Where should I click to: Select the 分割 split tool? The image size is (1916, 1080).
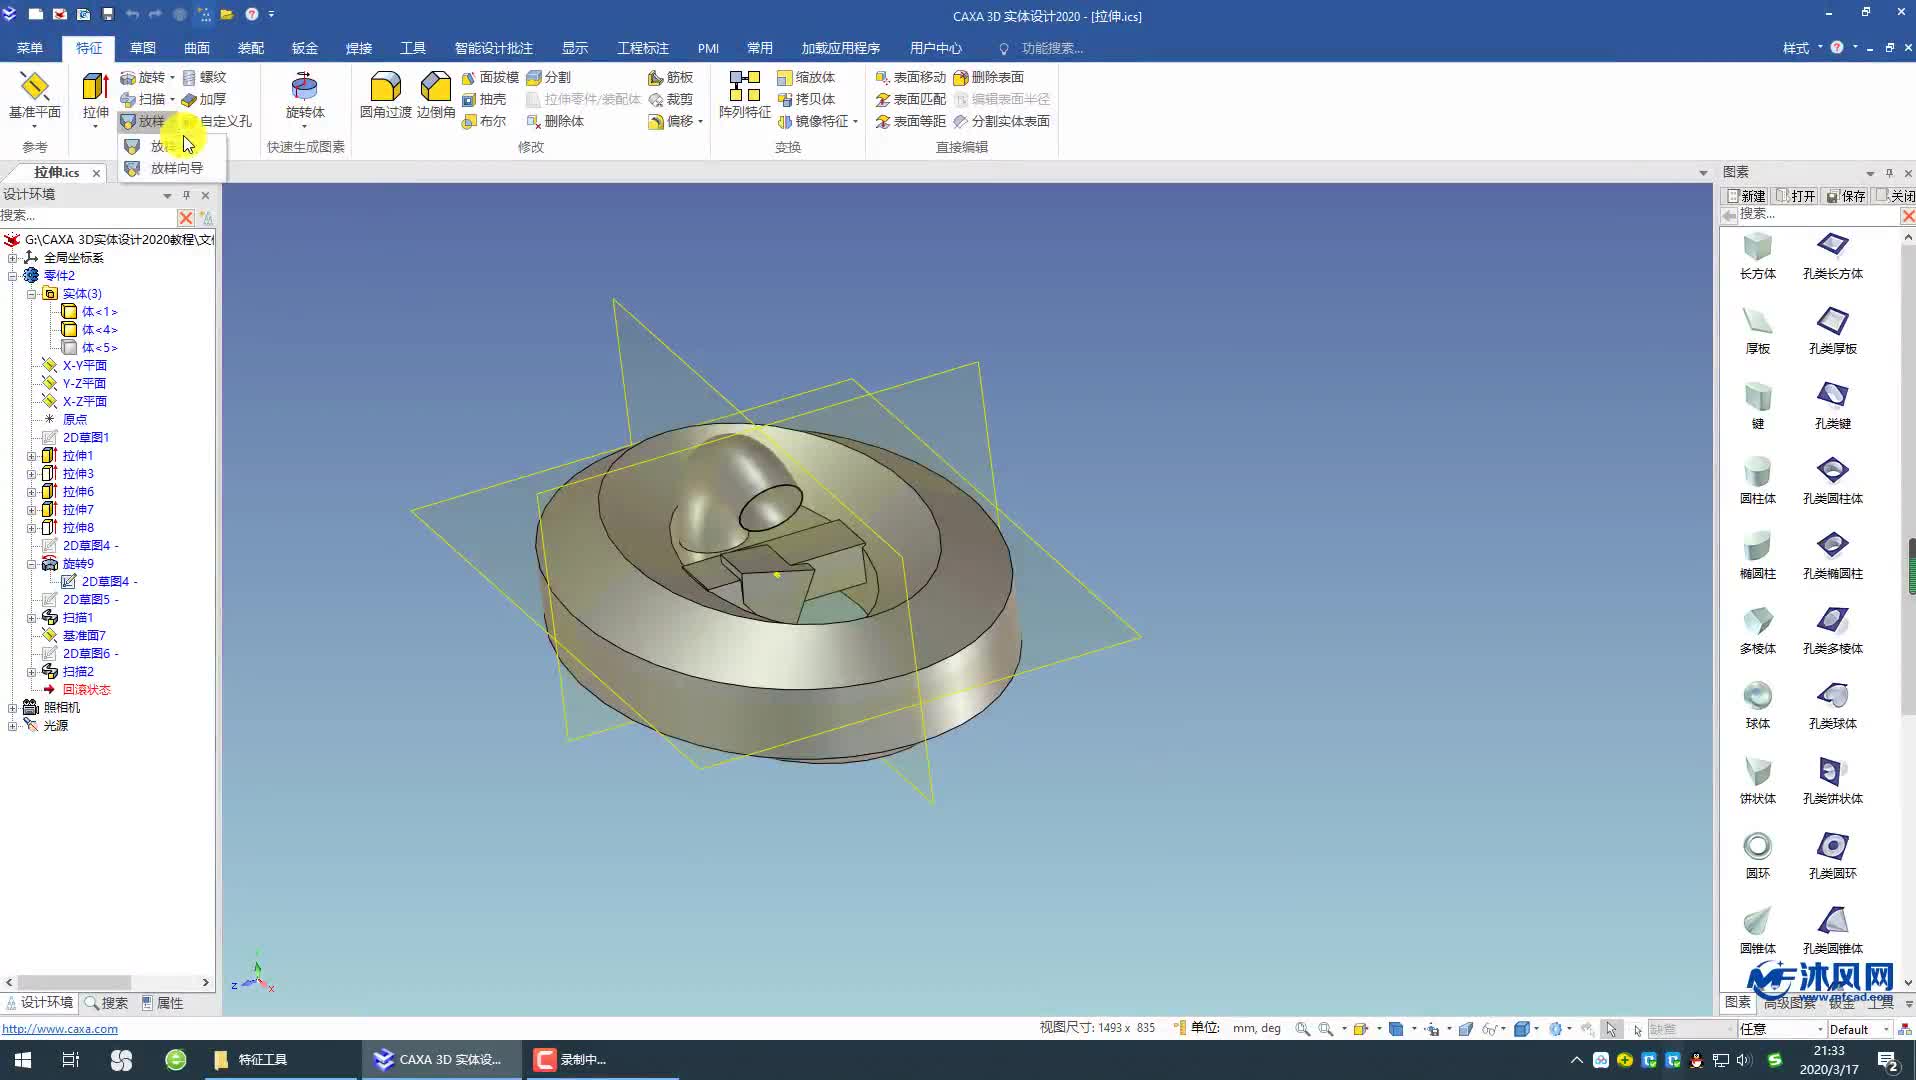click(549, 77)
